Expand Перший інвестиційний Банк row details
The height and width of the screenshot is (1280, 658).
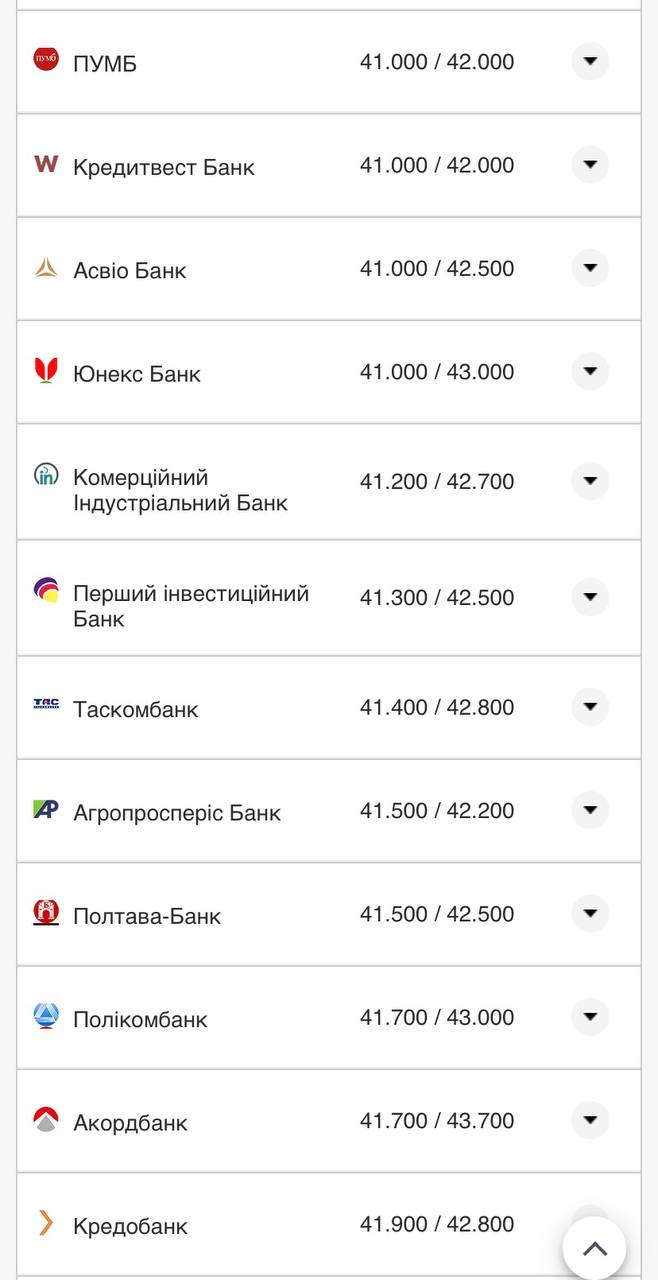[x=590, y=597]
